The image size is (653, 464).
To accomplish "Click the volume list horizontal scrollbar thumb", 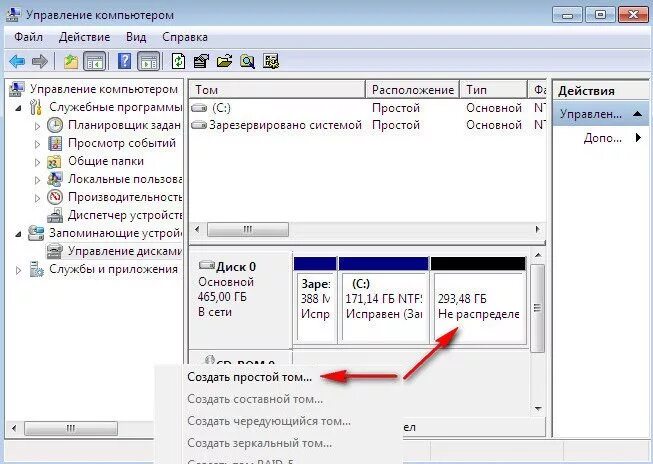I will point(248,230).
